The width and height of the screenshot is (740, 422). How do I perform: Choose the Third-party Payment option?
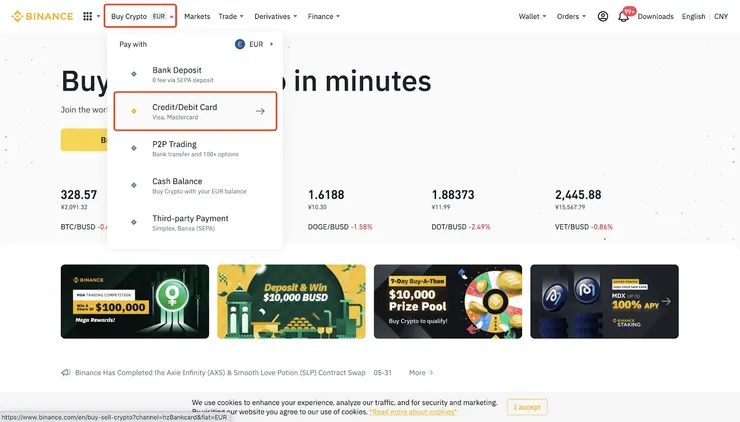pos(195,222)
